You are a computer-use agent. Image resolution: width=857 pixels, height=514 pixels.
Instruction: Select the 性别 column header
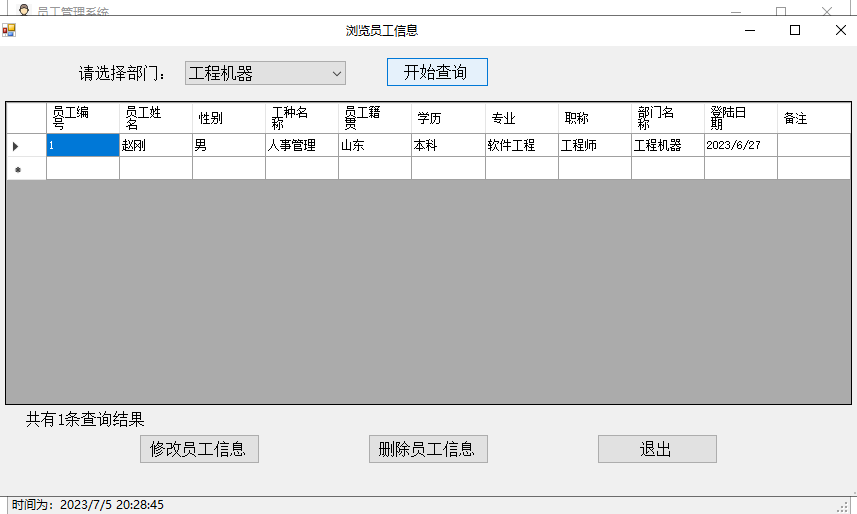228,118
